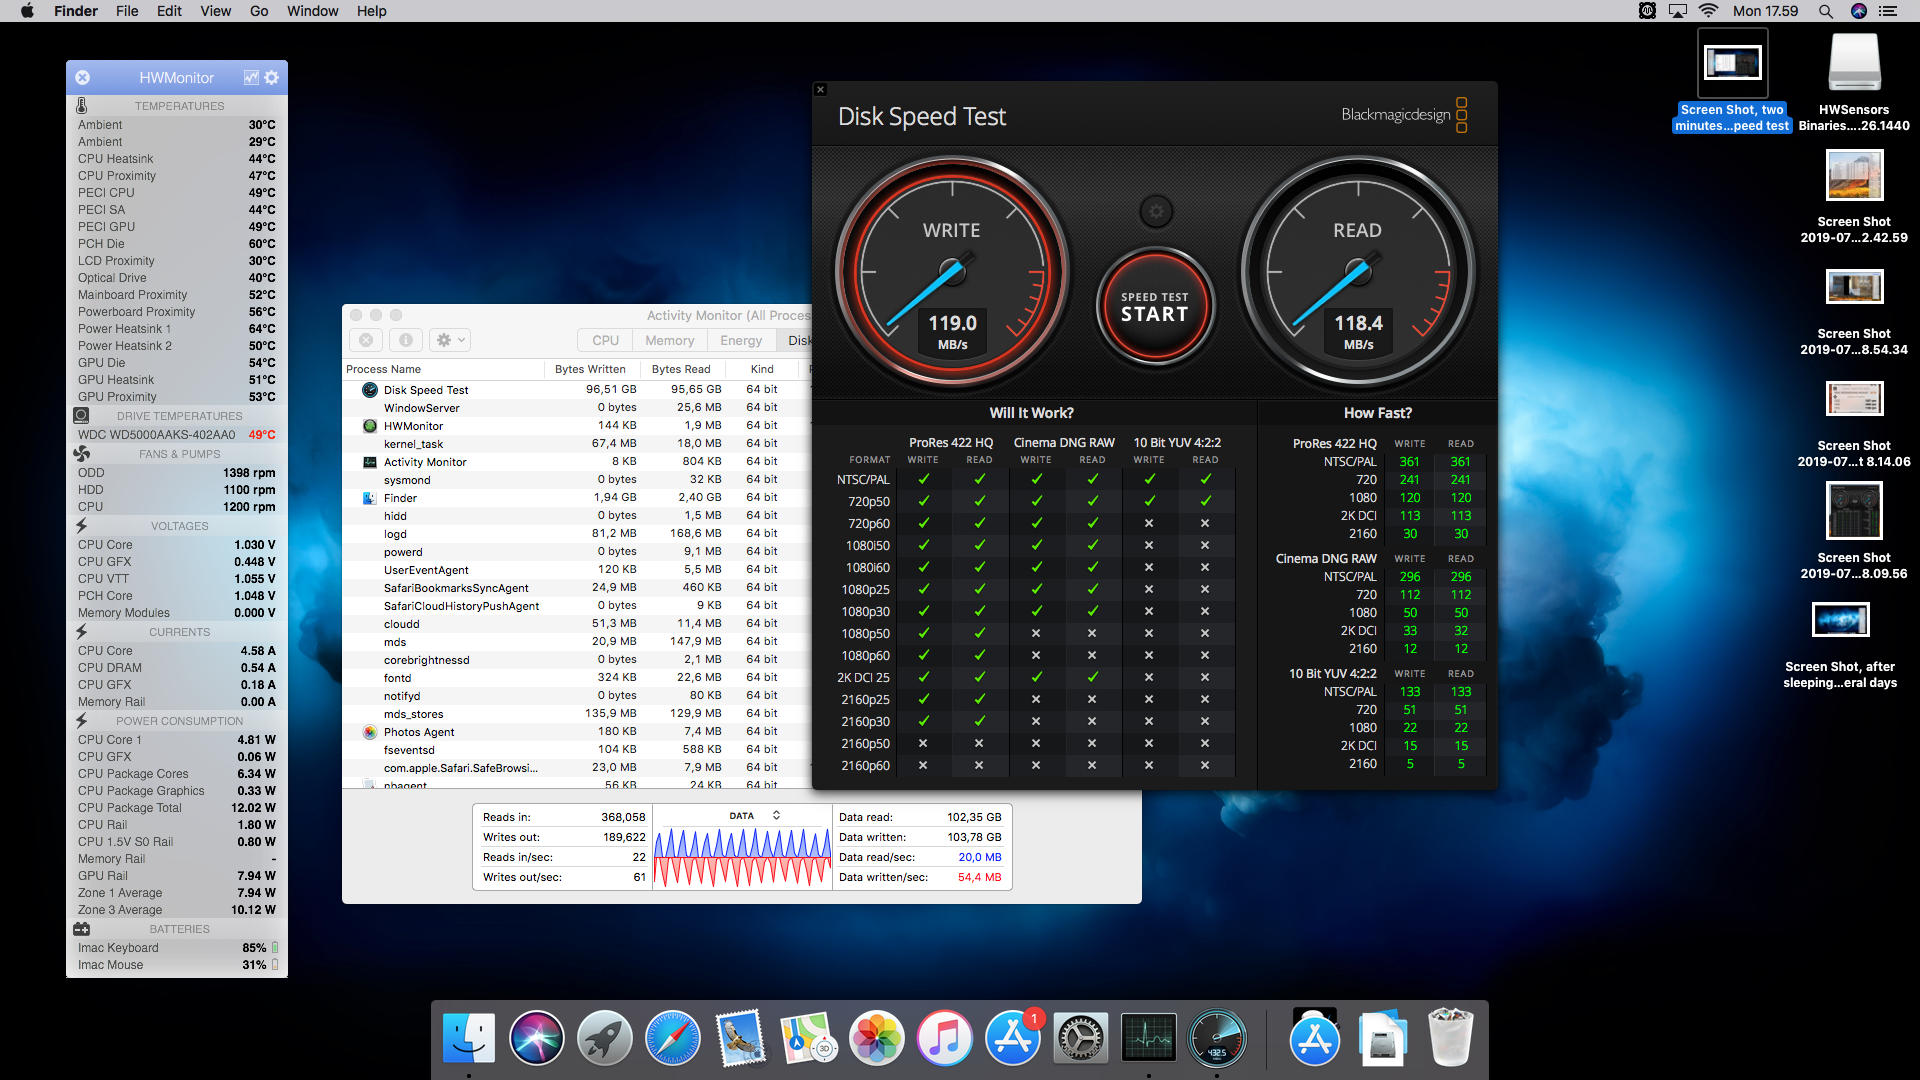Open Apple menu
Image resolution: width=1920 pixels, height=1080 pixels.
(x=27, y=11)
